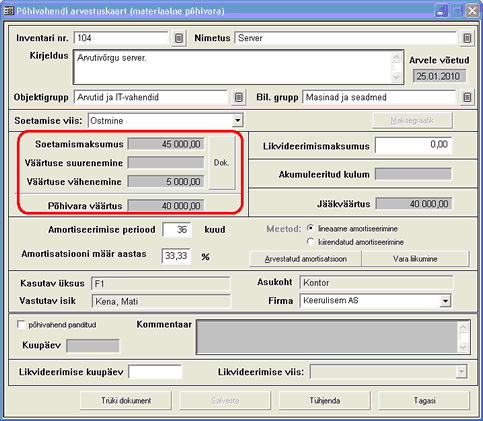This screenshot has width=483, height=421.
Task: Open lookup icon beside Bil. grupp field
Action: pyautogui.click(x=467, y=97)
